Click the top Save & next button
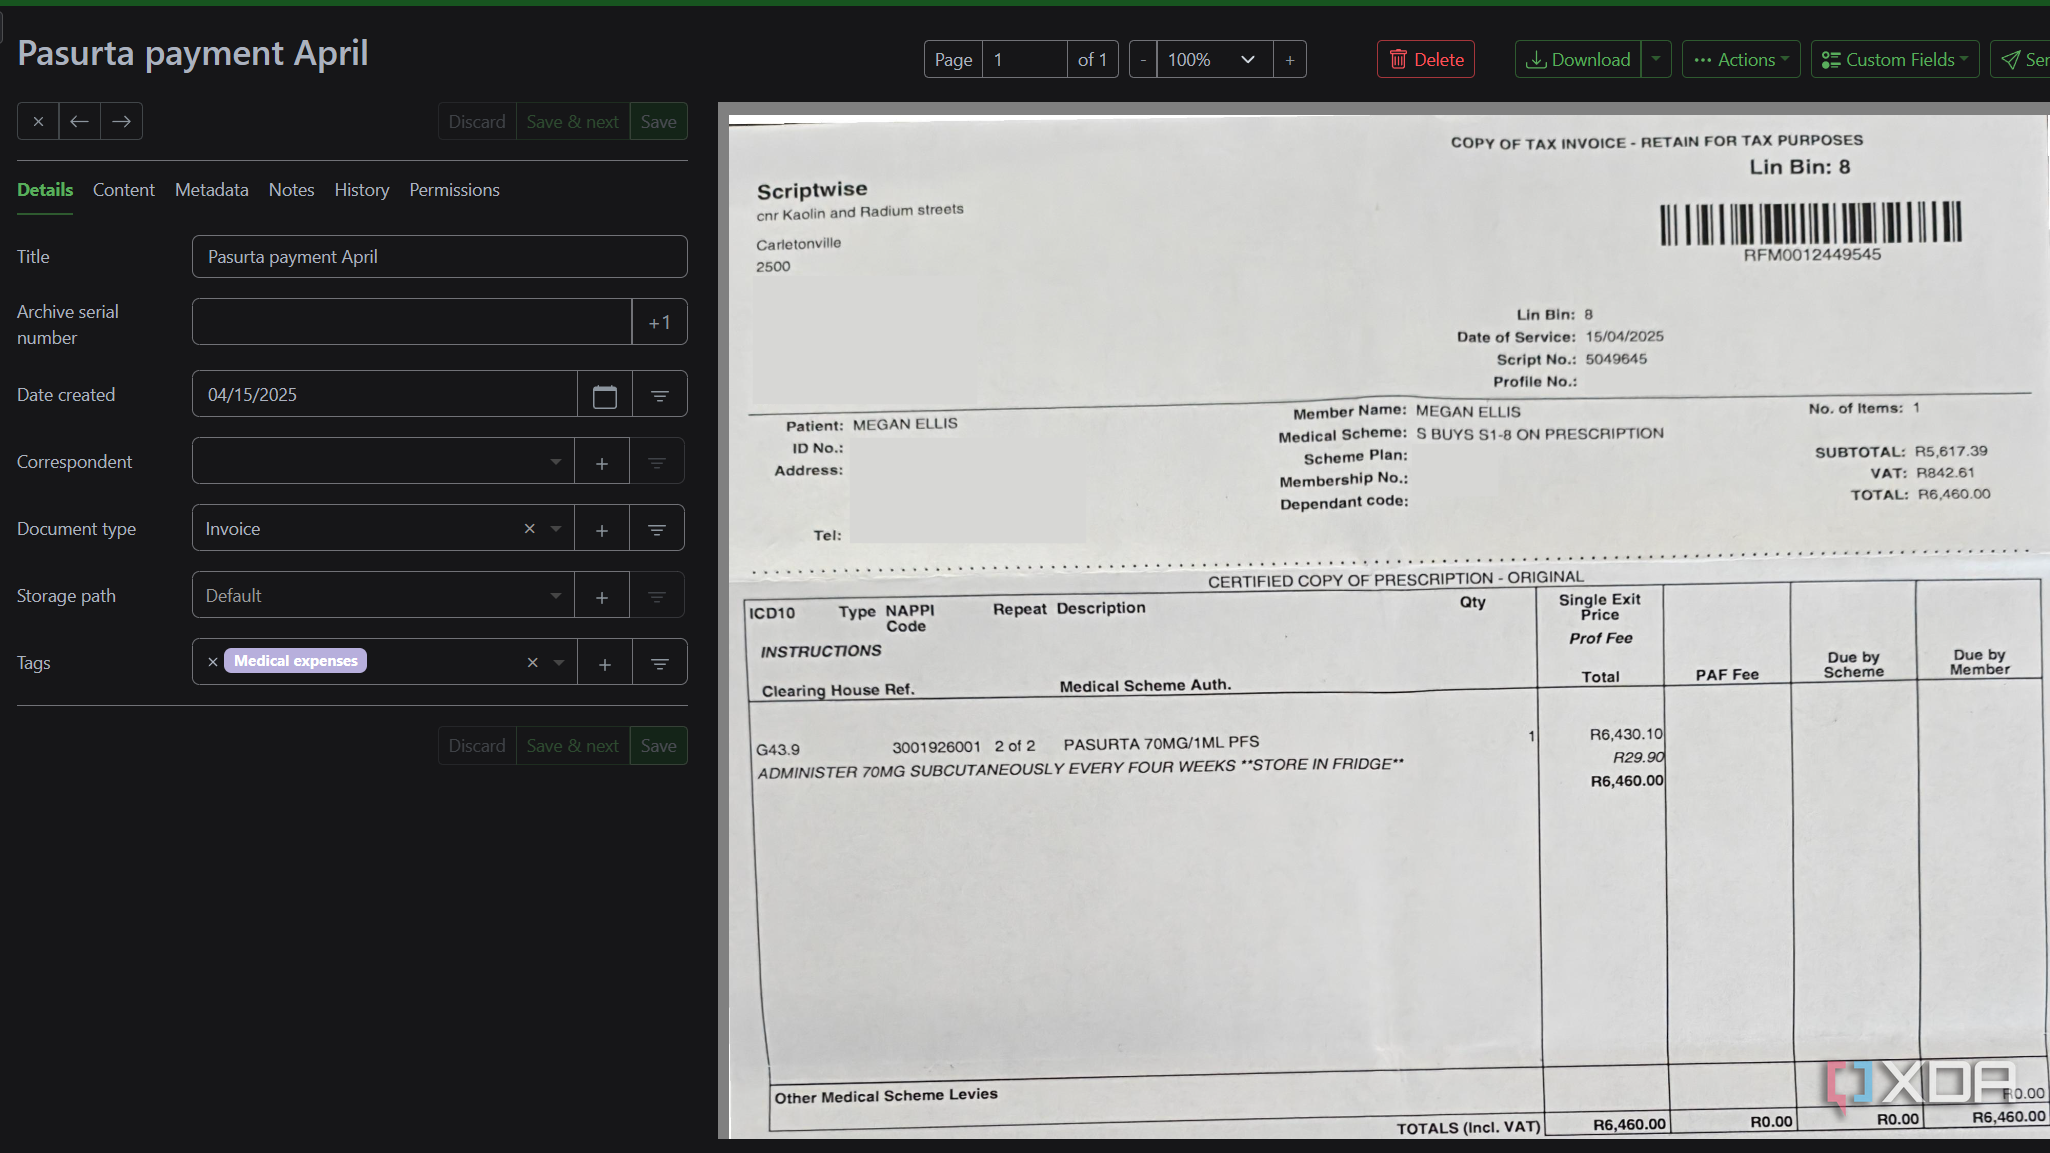This screenshot has width=2050, height=1153. [x=573, y=121]
